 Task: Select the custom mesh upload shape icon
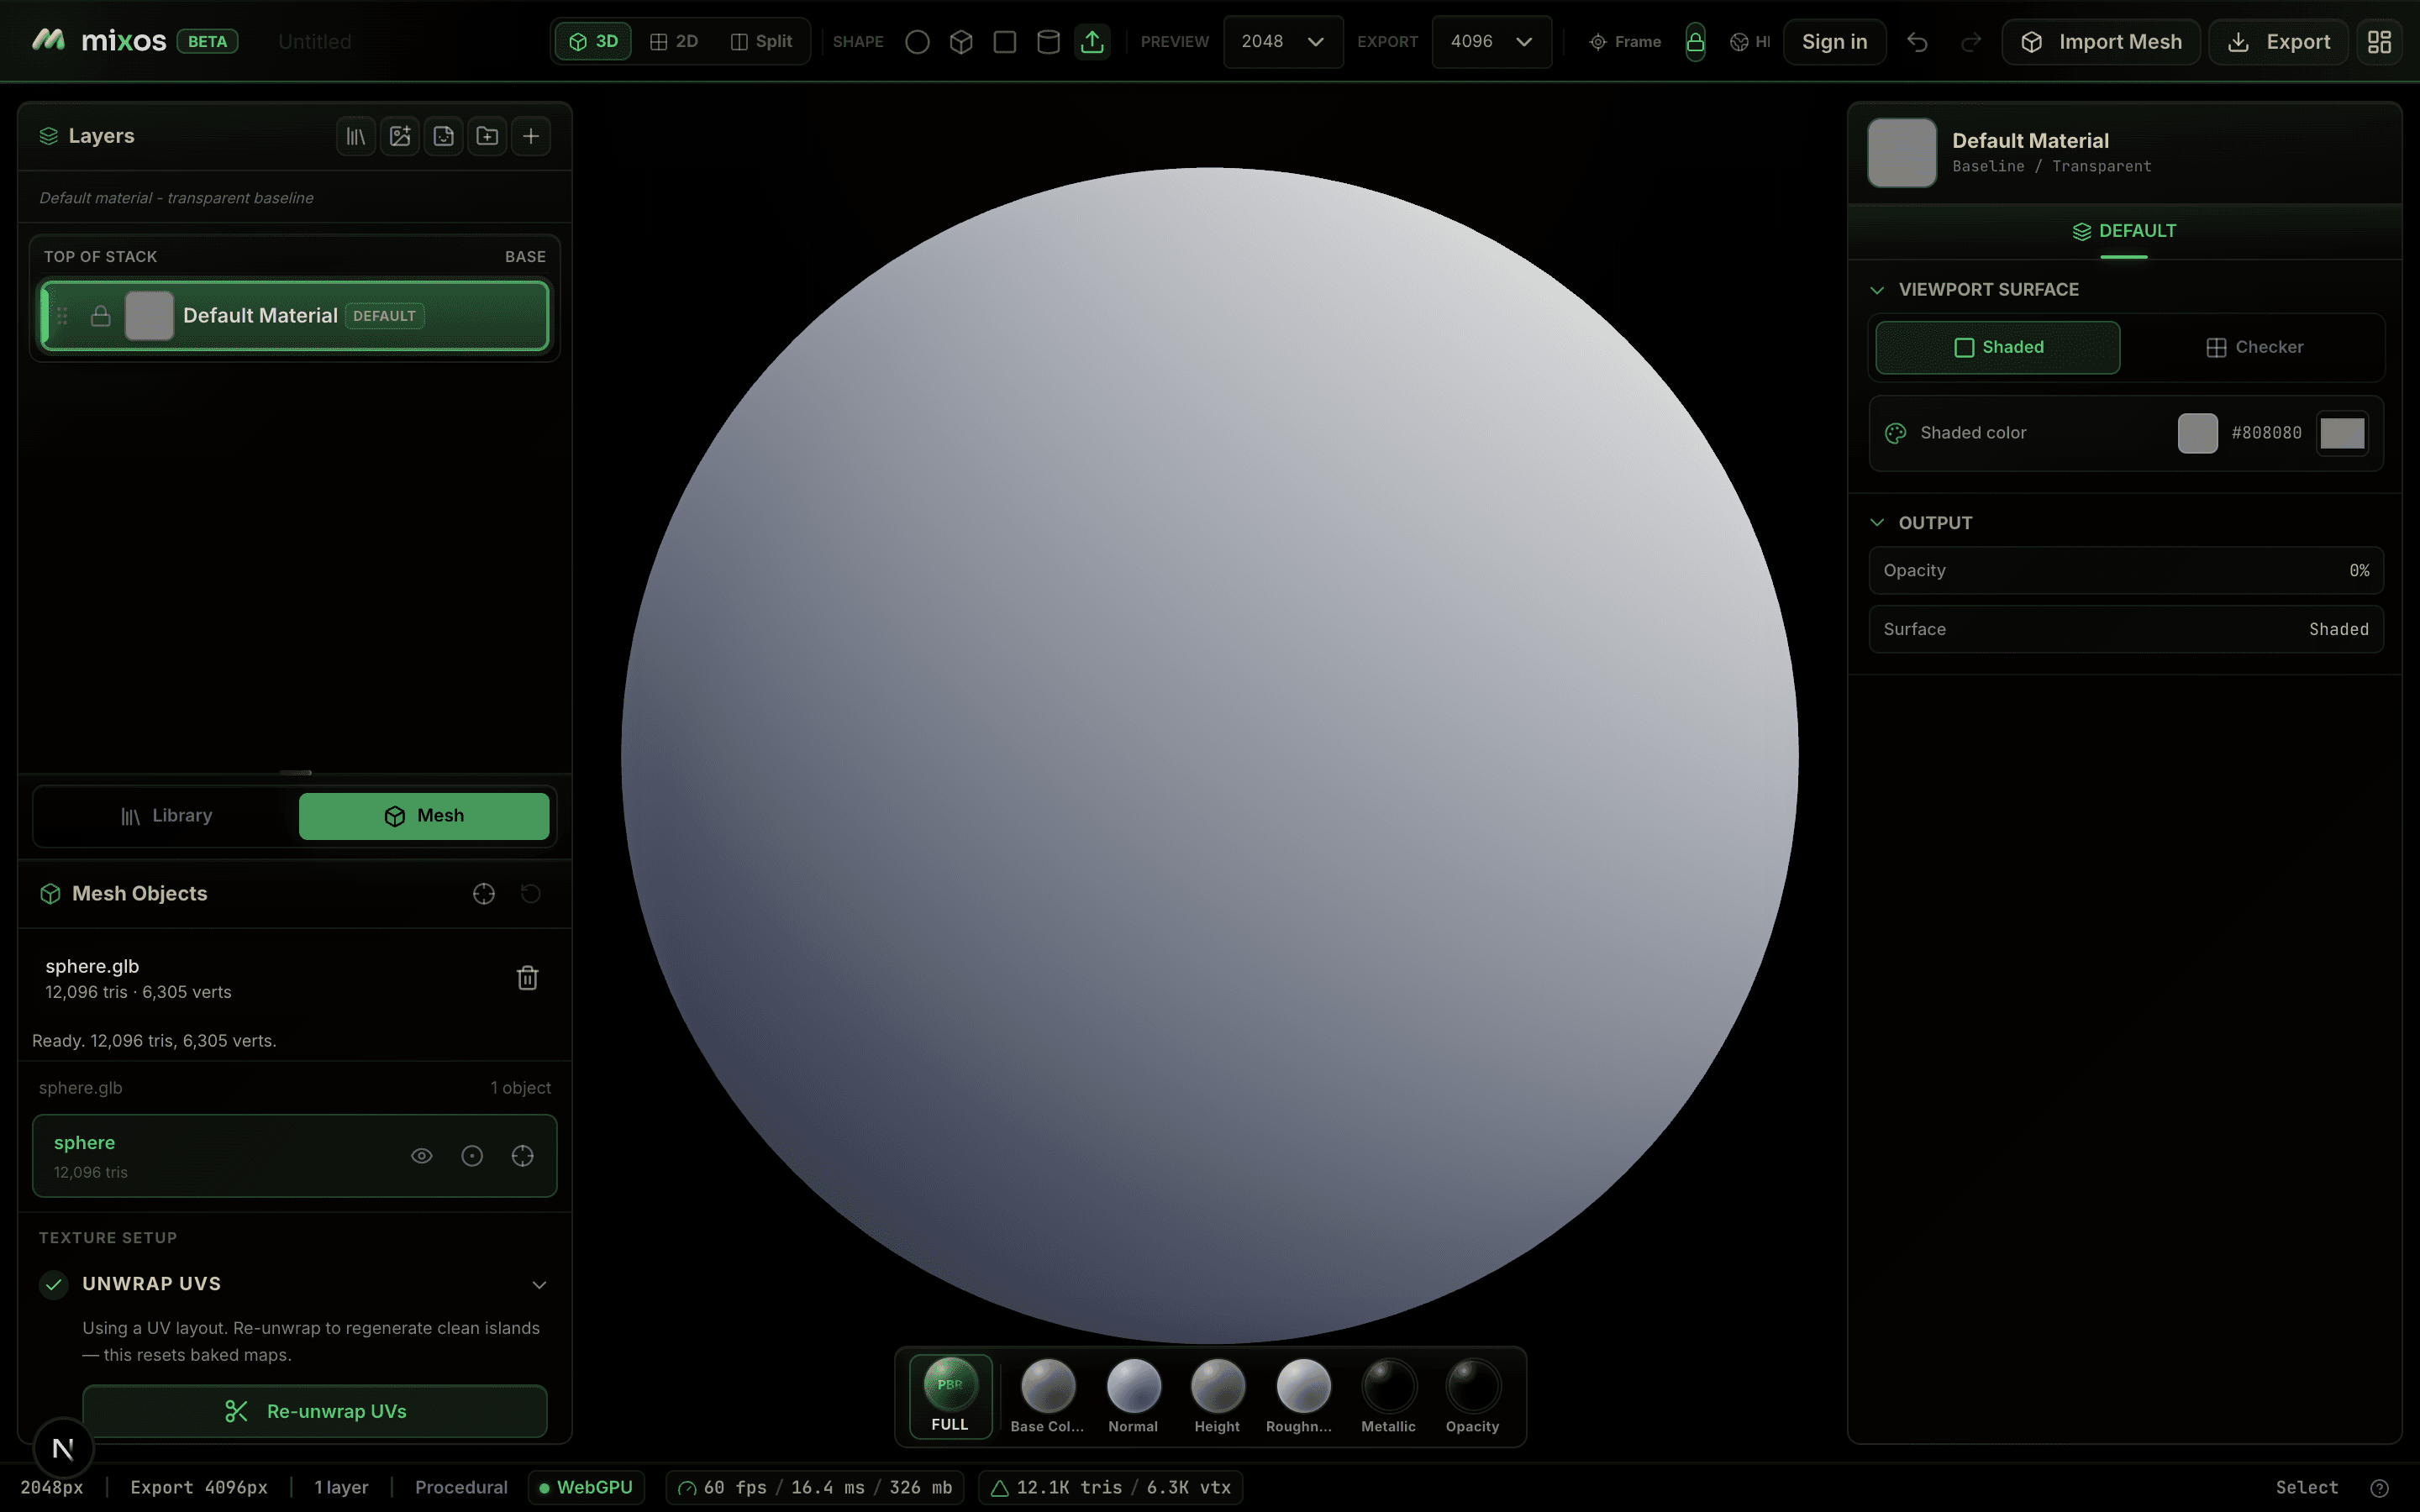[x=1092, y=42]
